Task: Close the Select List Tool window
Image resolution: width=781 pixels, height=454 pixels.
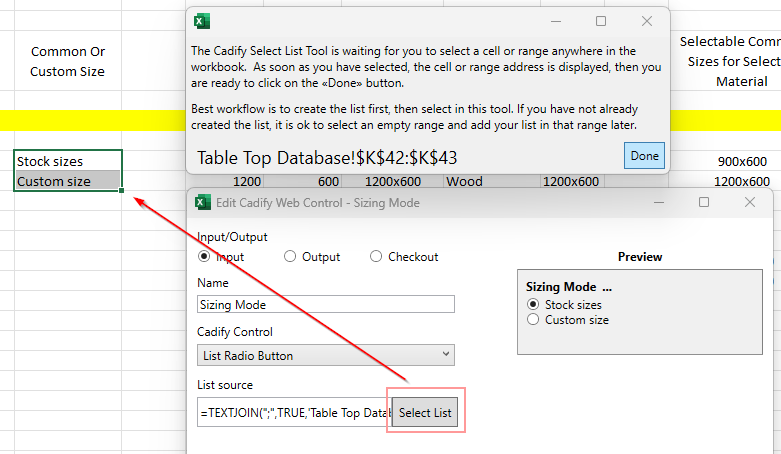Action: (647, 21)
